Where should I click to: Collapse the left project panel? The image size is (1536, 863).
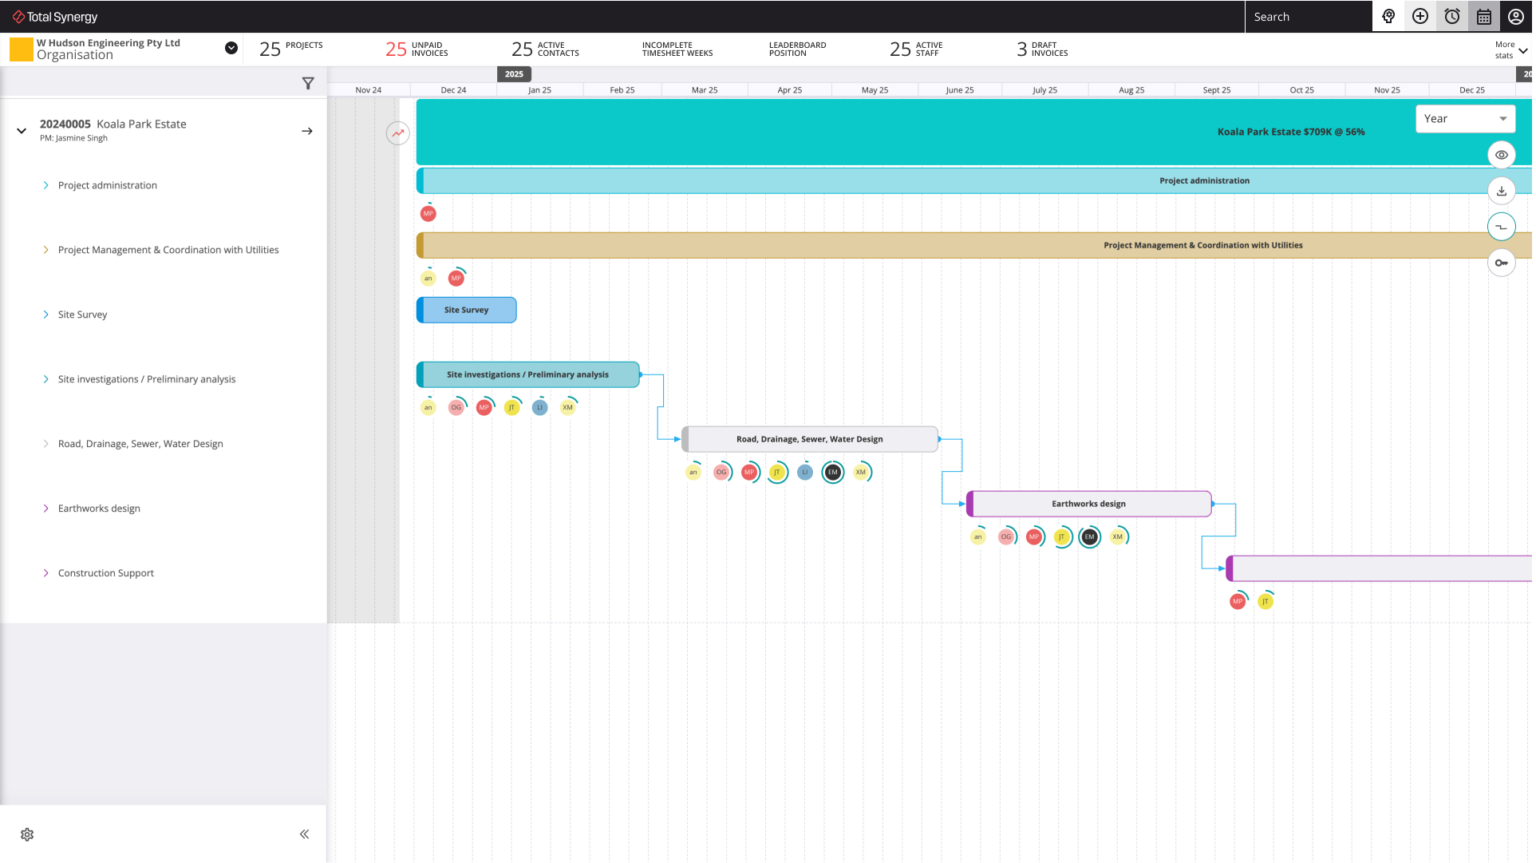[303, 833]
